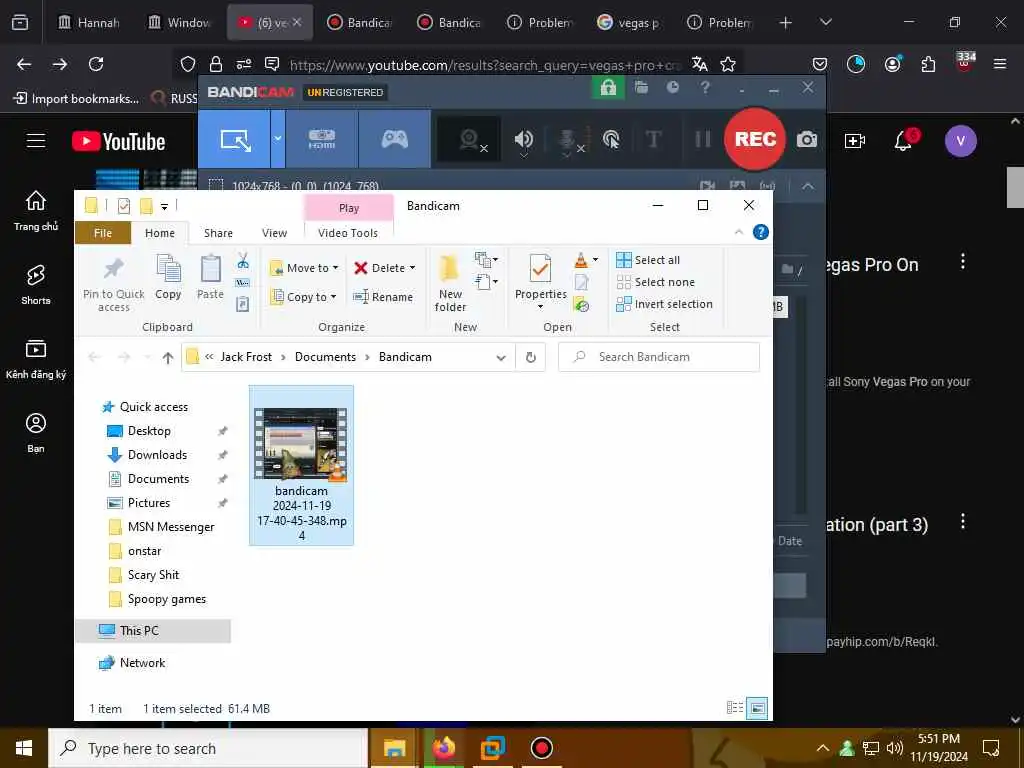Switch to the Home ribbon tab
1024x768 pixels.
pyautogui.click(x=160, y=233)
